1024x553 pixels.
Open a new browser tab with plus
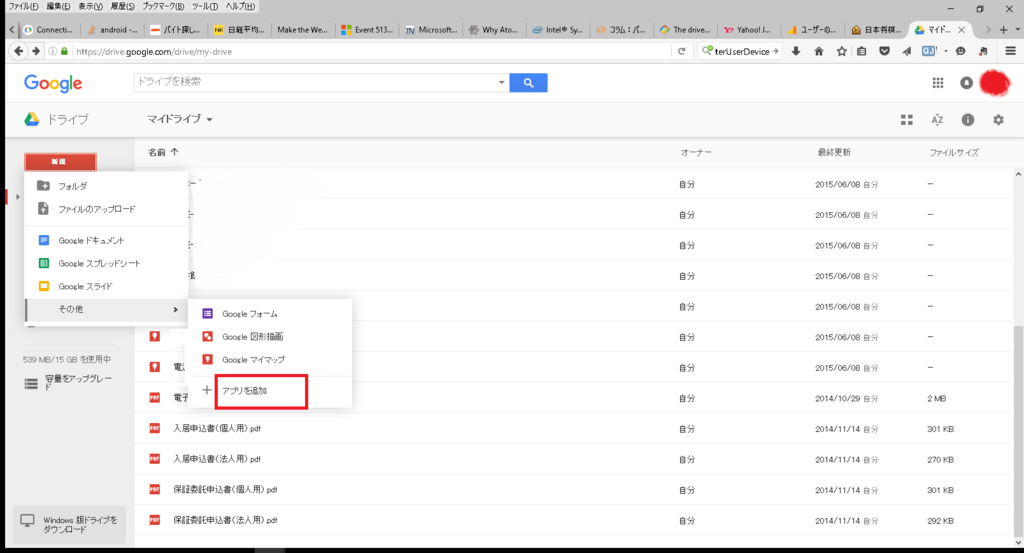(x=1003, y=29)
